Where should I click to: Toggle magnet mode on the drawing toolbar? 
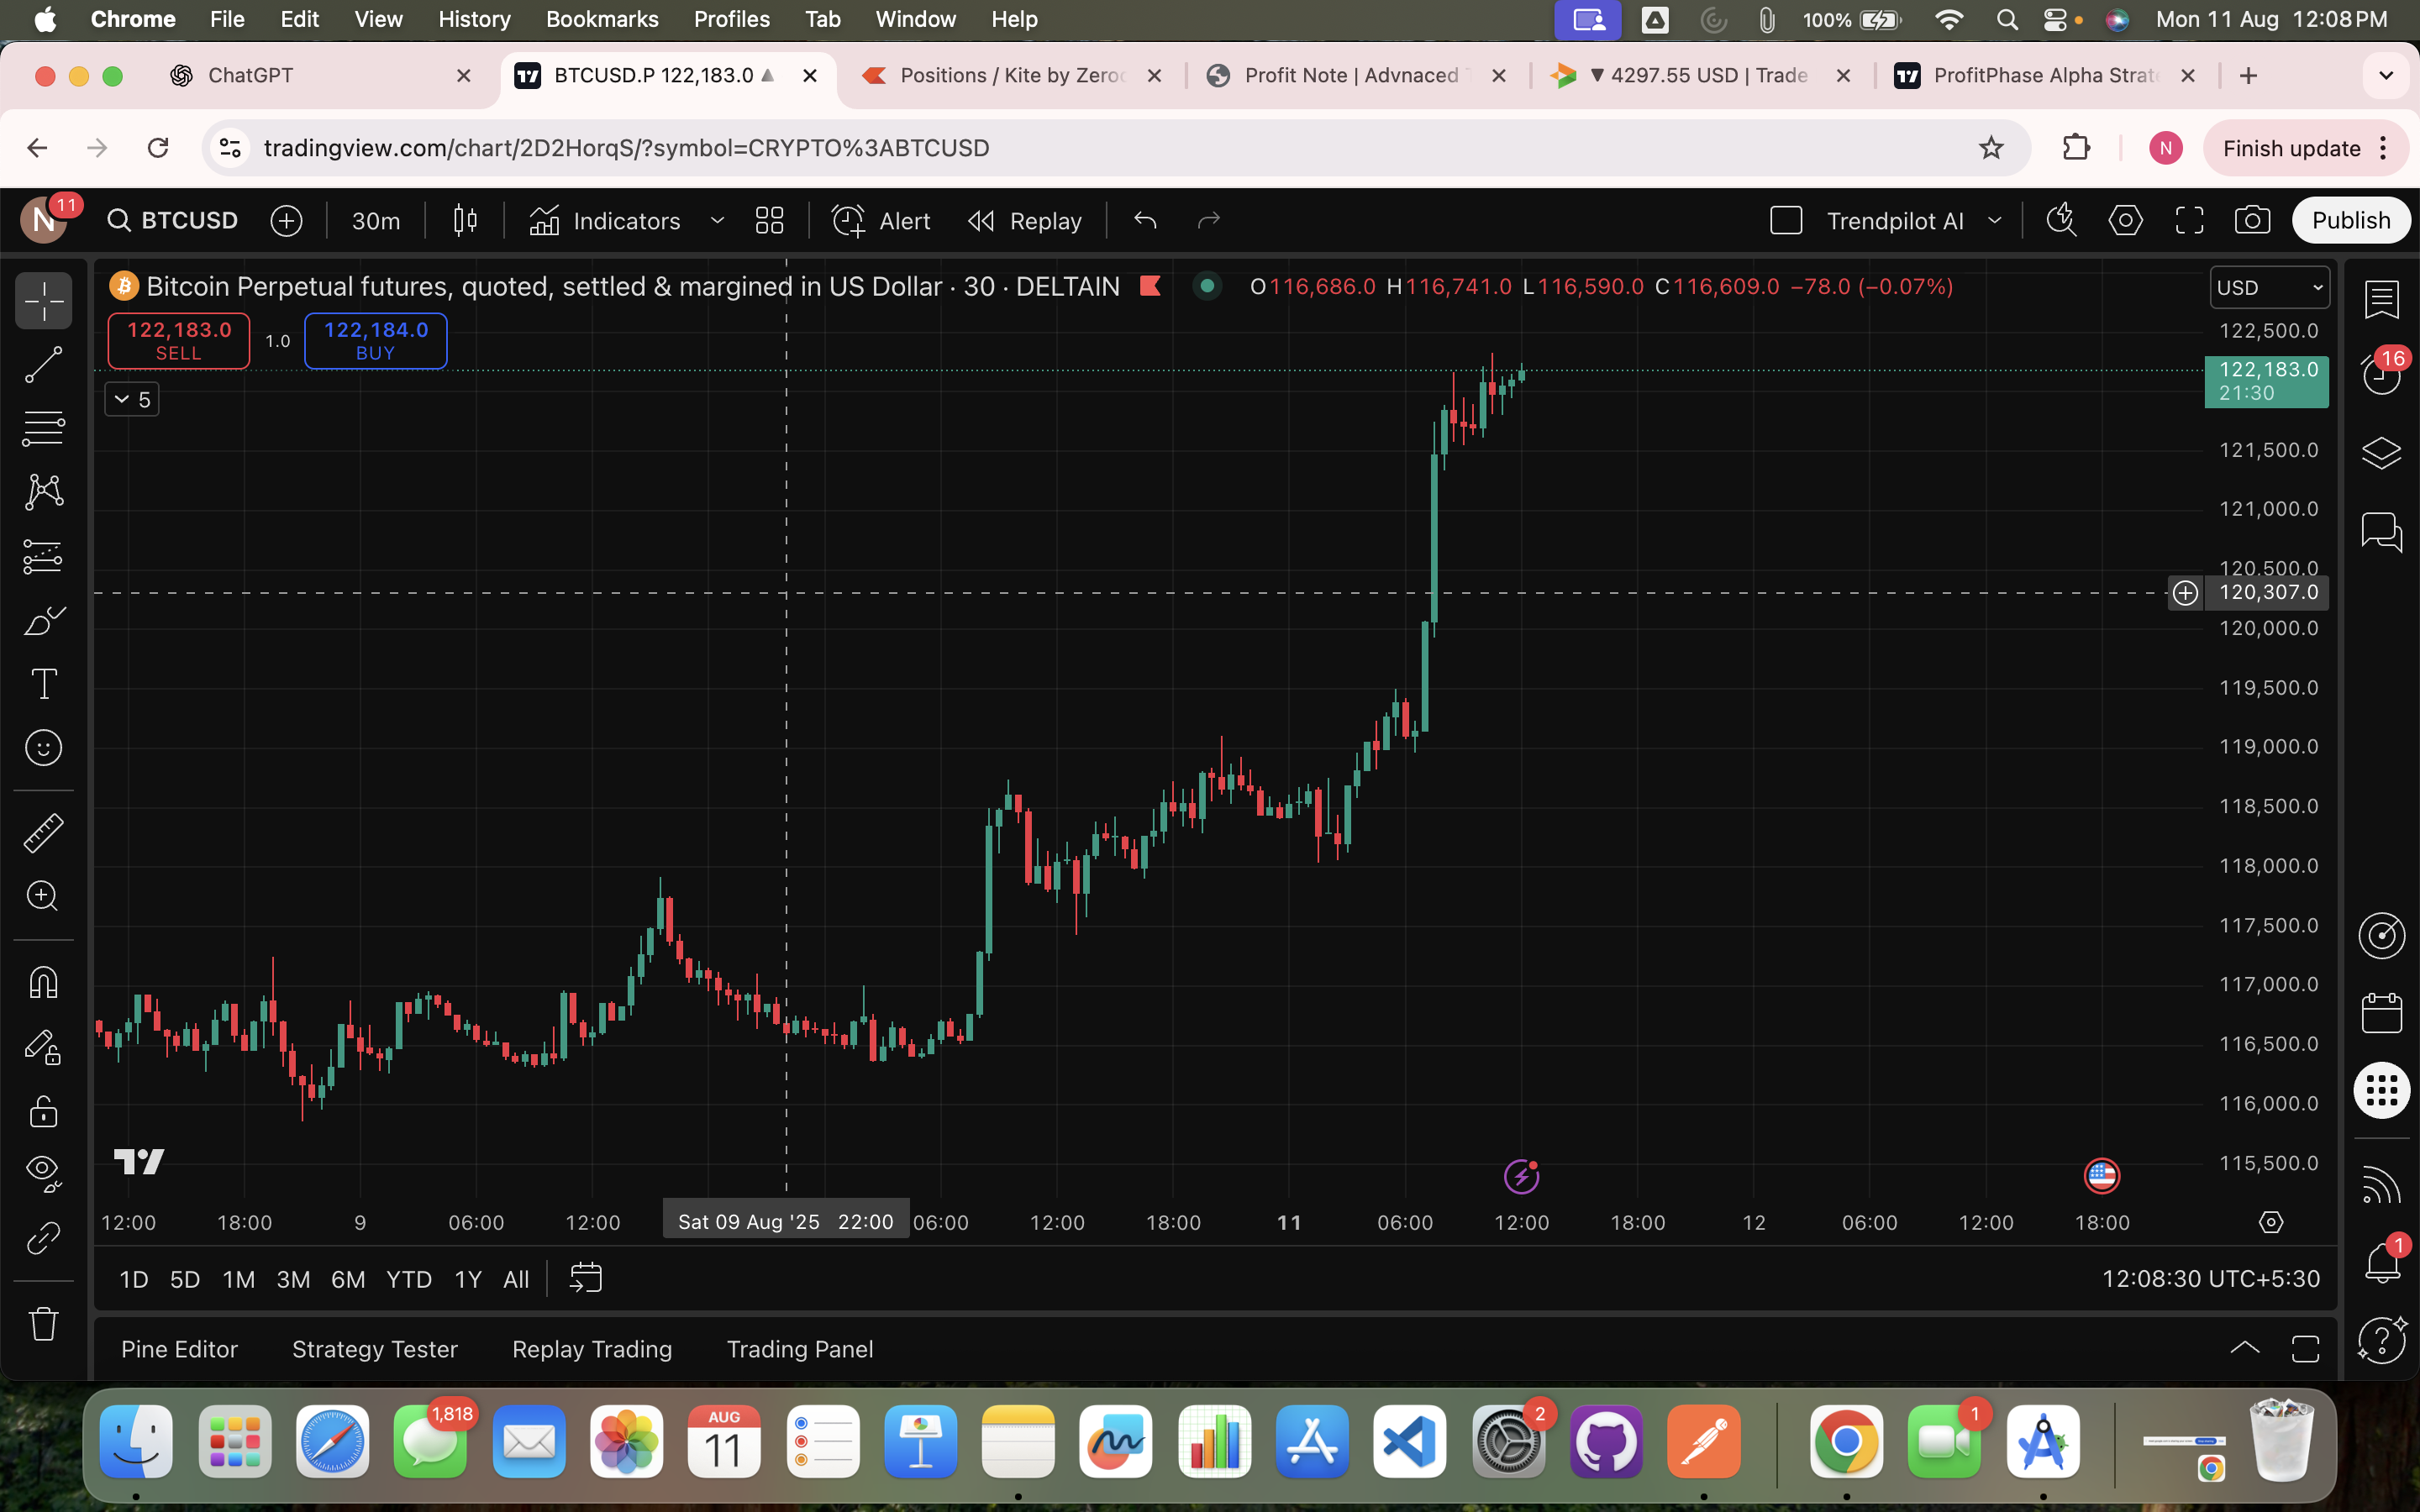pyautogui.click(x=43, y=982)
